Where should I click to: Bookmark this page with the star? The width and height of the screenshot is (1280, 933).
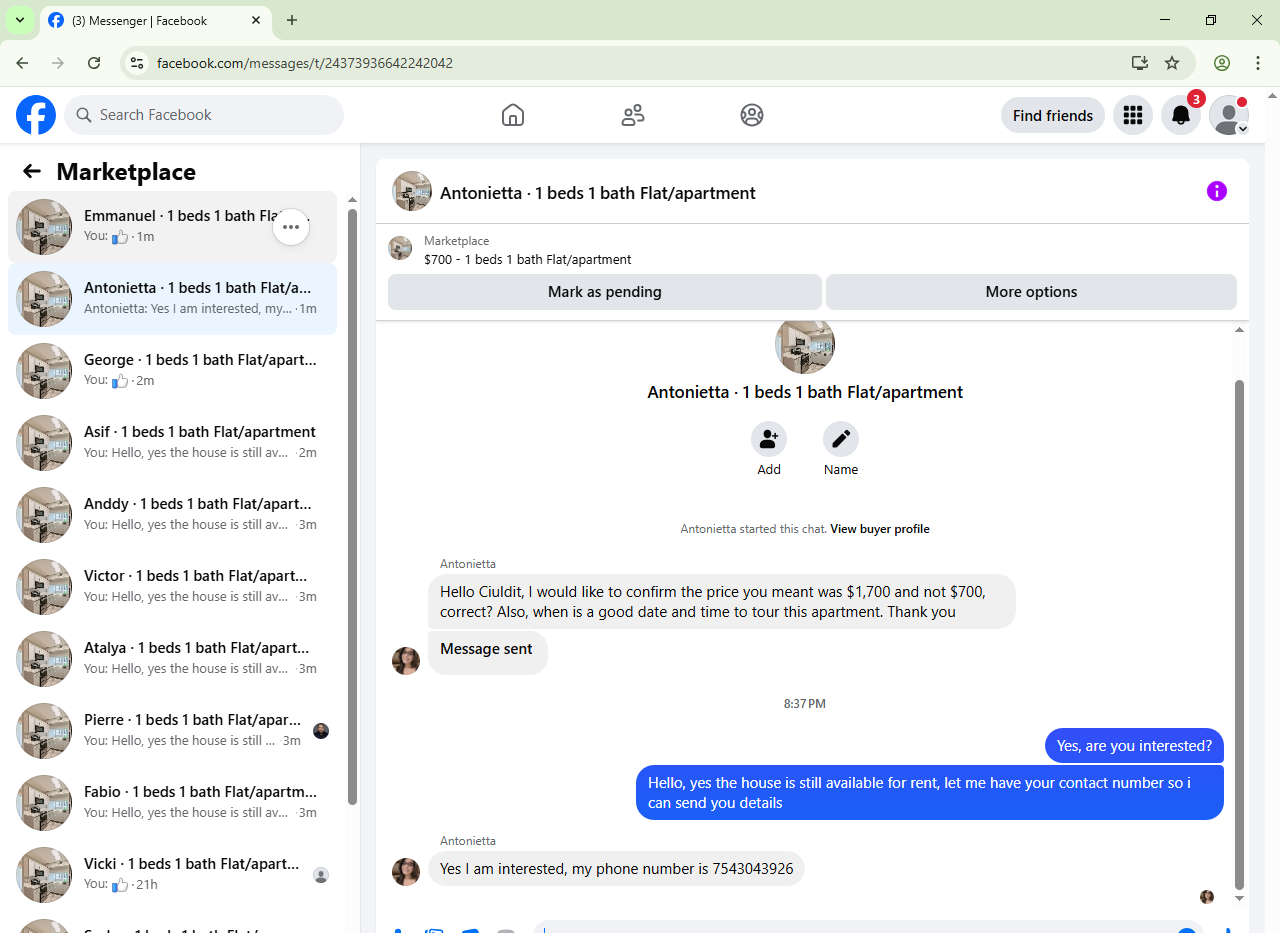point(1172,63)
